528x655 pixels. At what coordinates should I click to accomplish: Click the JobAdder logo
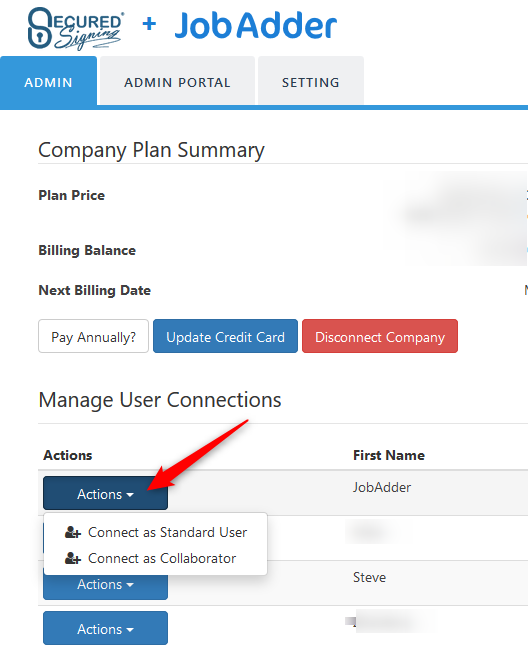point(256,25)
